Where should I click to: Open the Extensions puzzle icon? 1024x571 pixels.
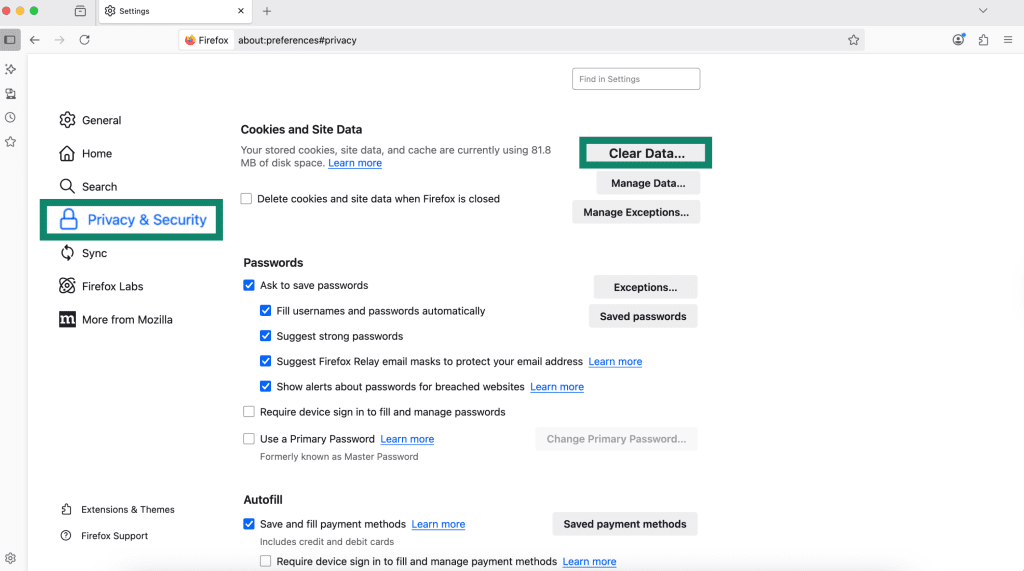click(983, 40)
